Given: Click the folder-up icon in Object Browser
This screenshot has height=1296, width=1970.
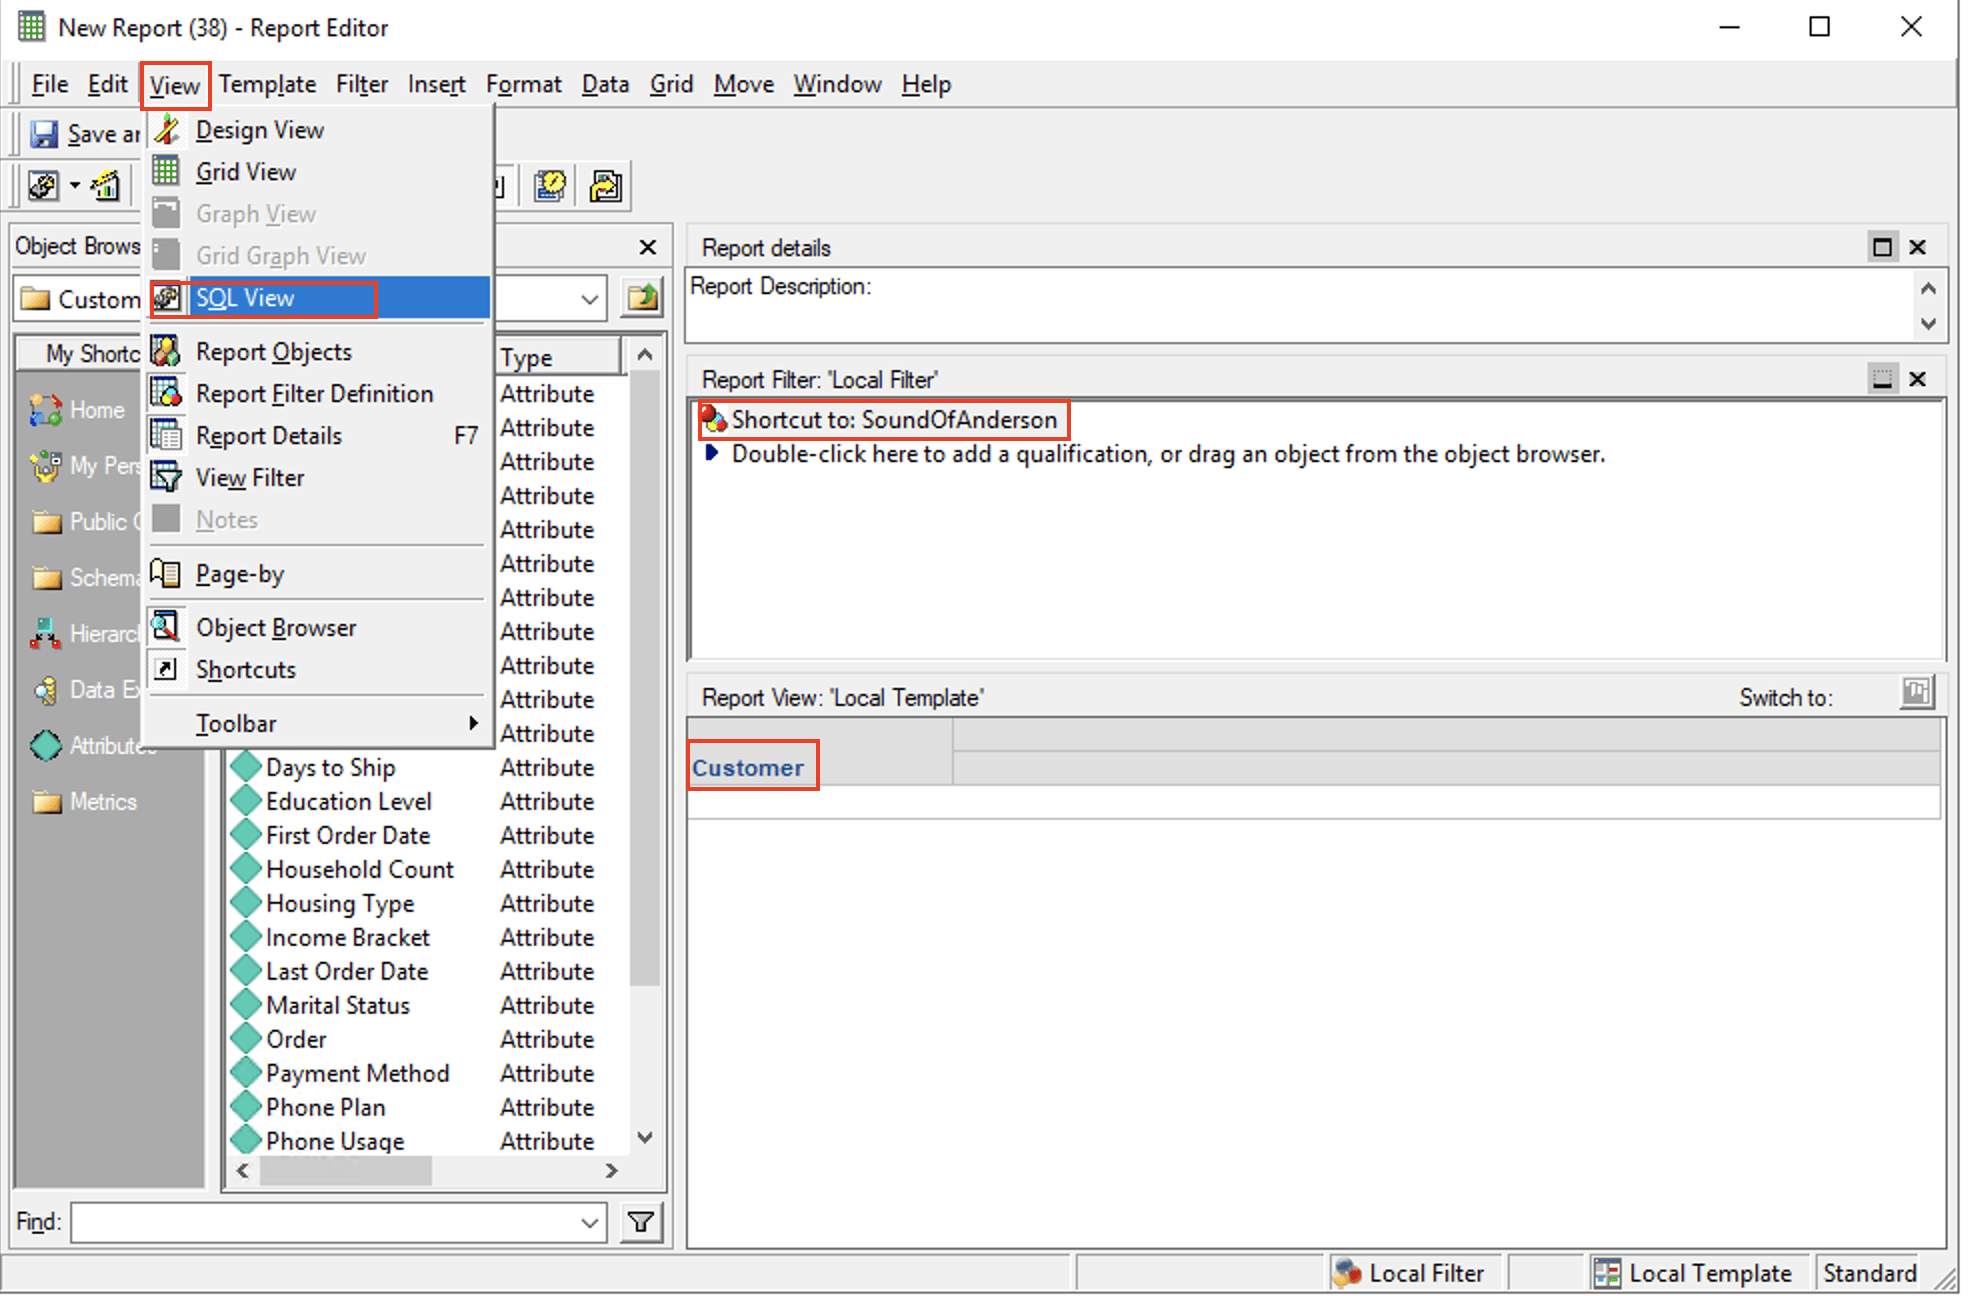Looking at the screenshot, I should [642, 298].
